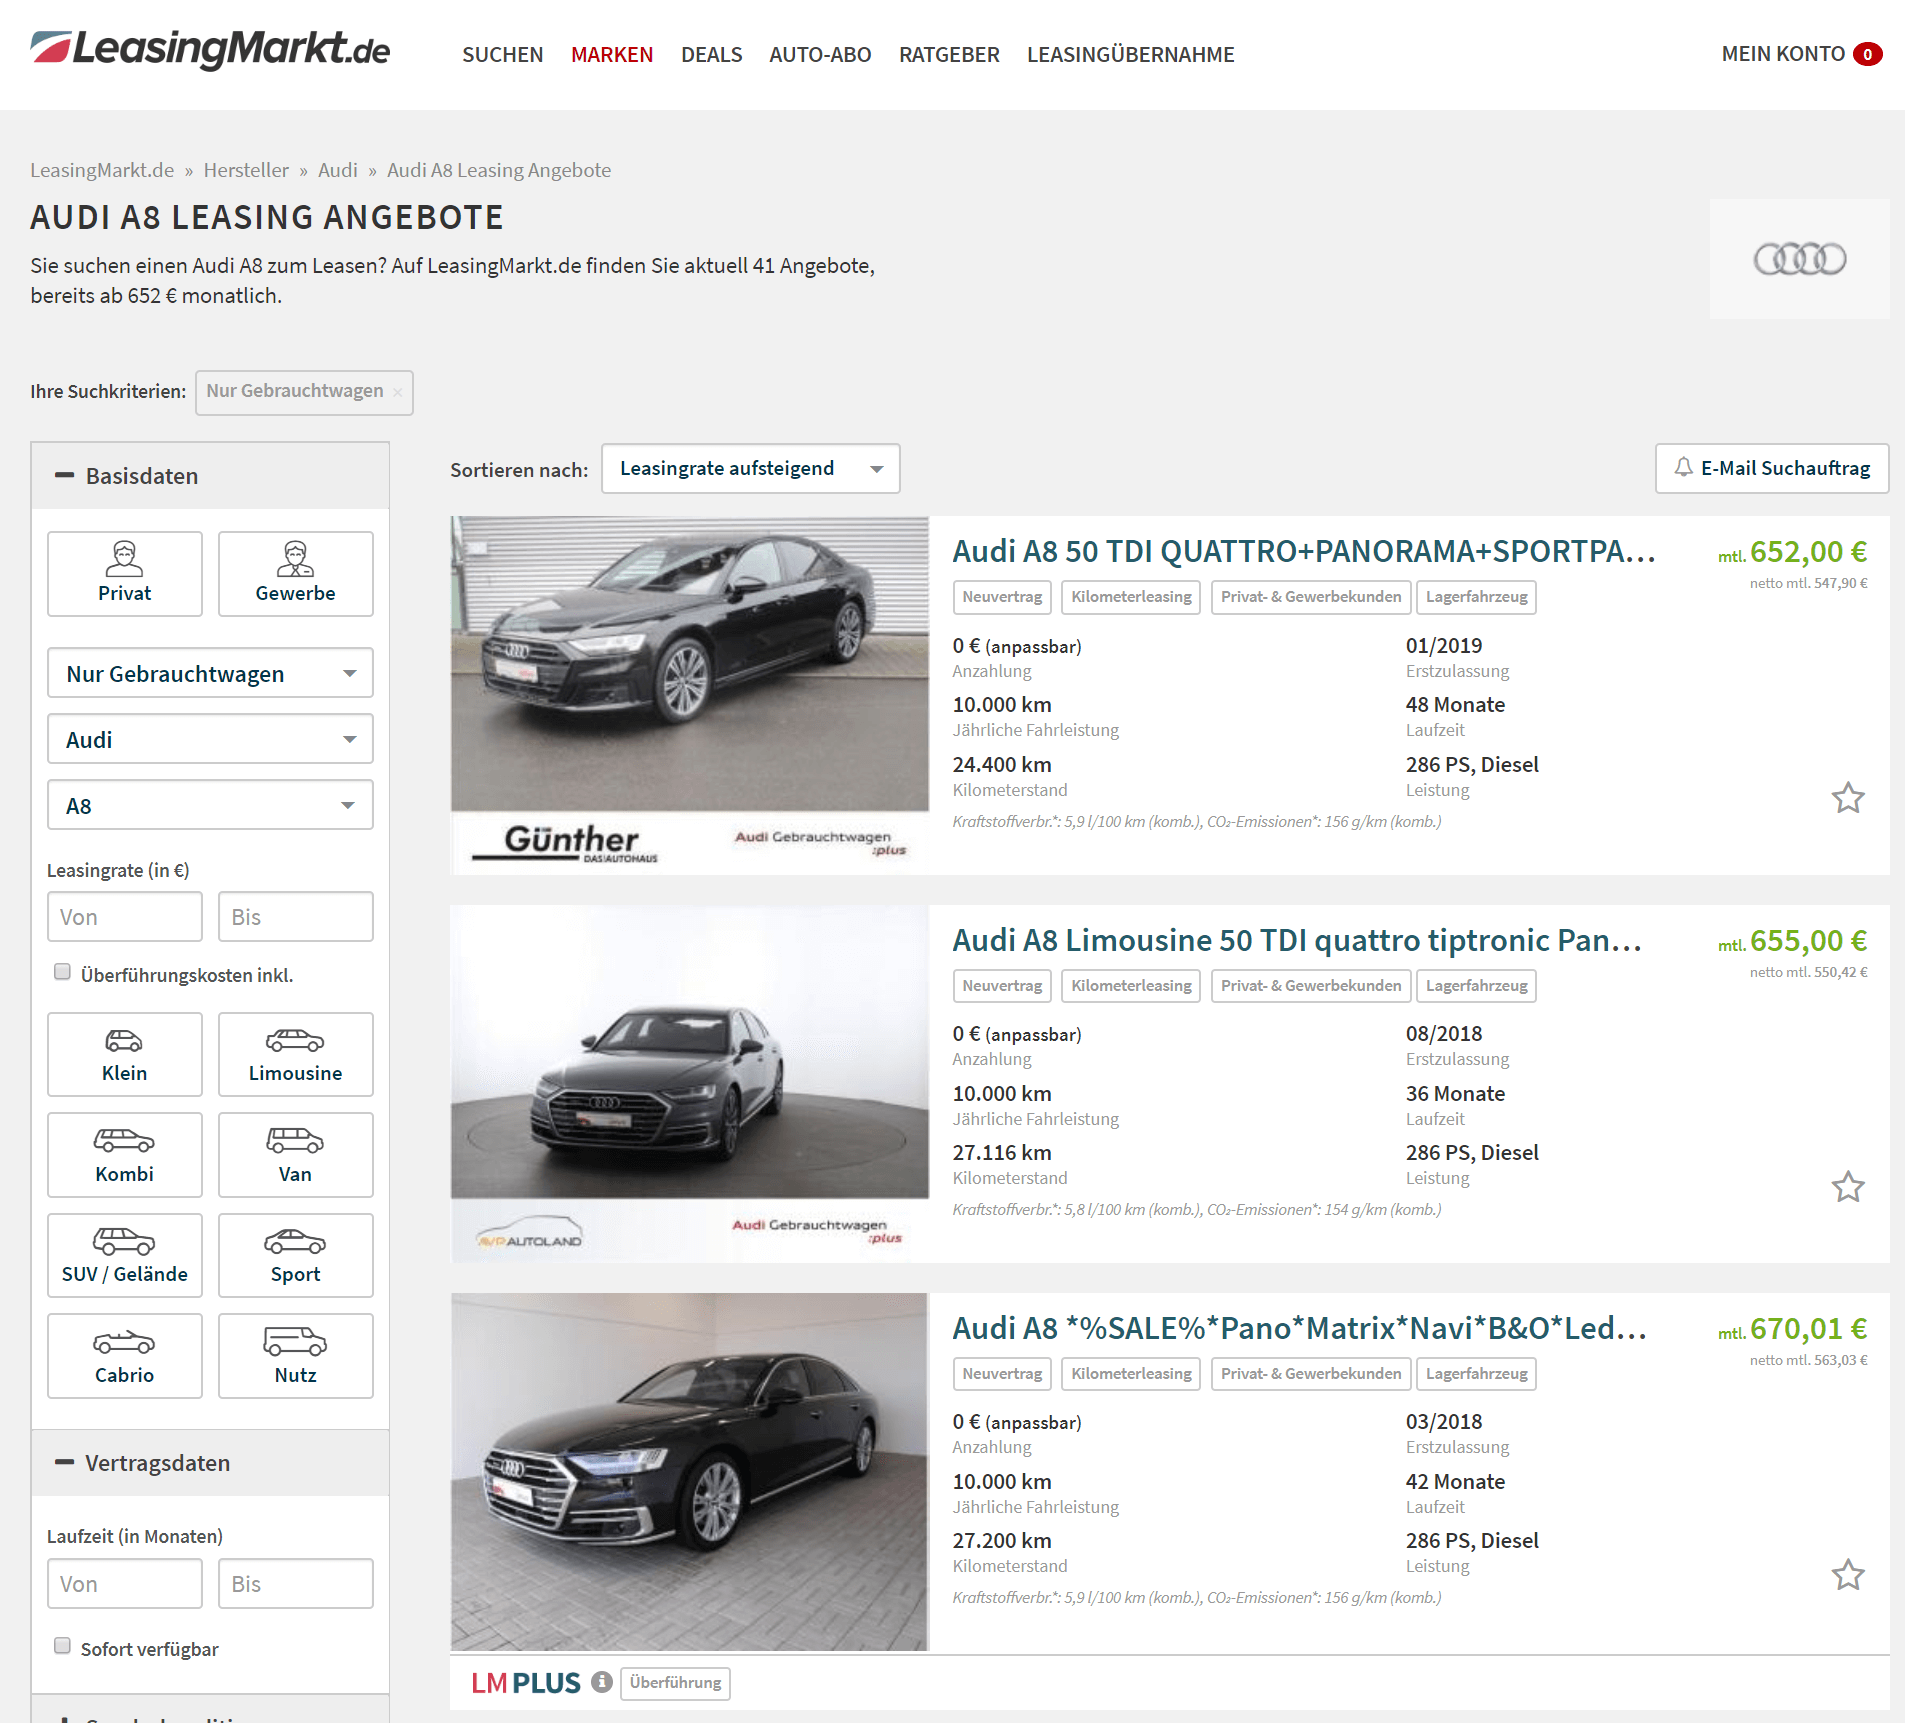1905x1723 pixels.
Task: Choose the Limousine body type
Action: [295, 1054]
